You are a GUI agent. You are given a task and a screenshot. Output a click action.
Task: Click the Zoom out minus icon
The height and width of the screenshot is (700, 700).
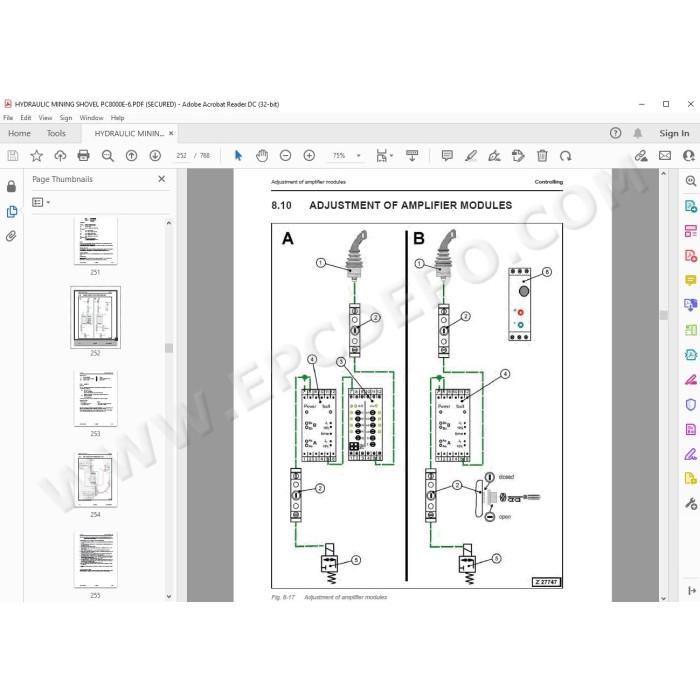click(x=285, y=155)
